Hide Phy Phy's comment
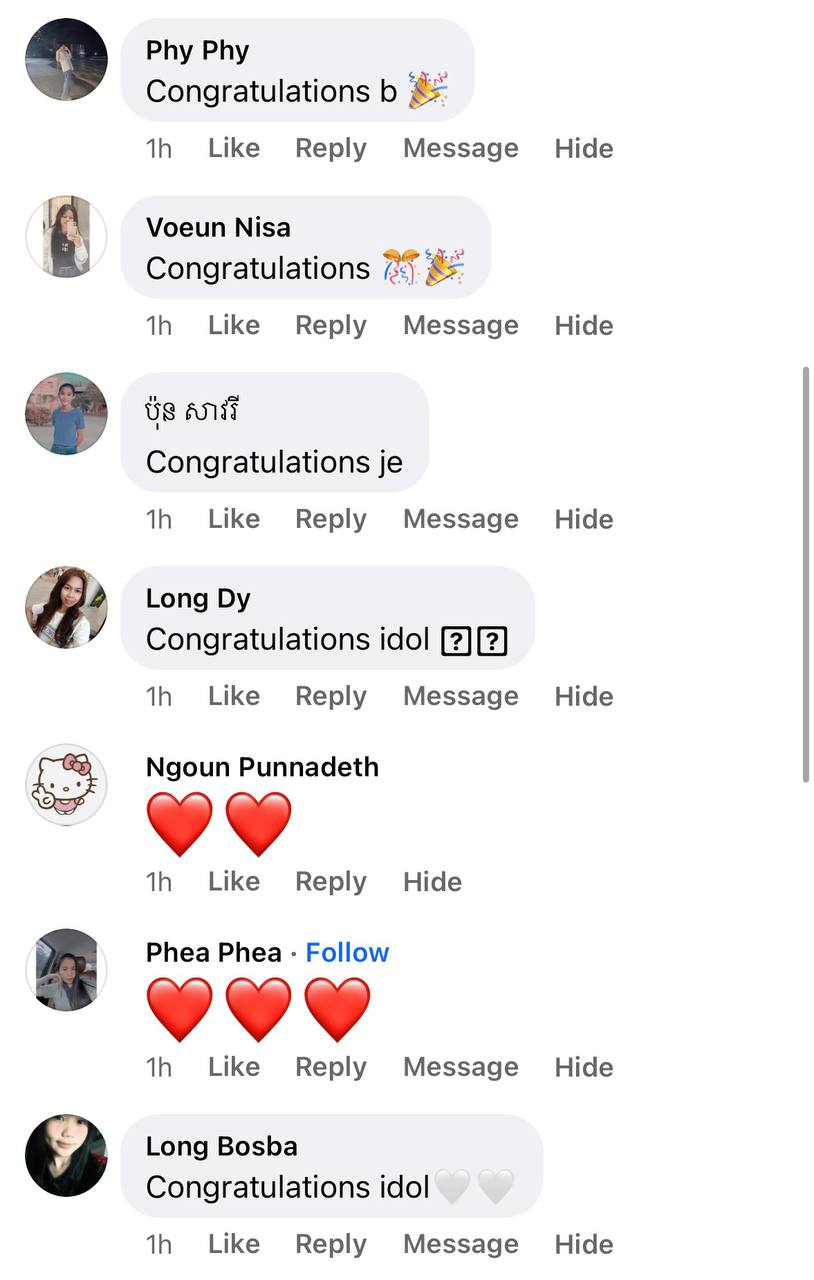The height and width of the screenshot is (1280, 814). click(584, 149)
